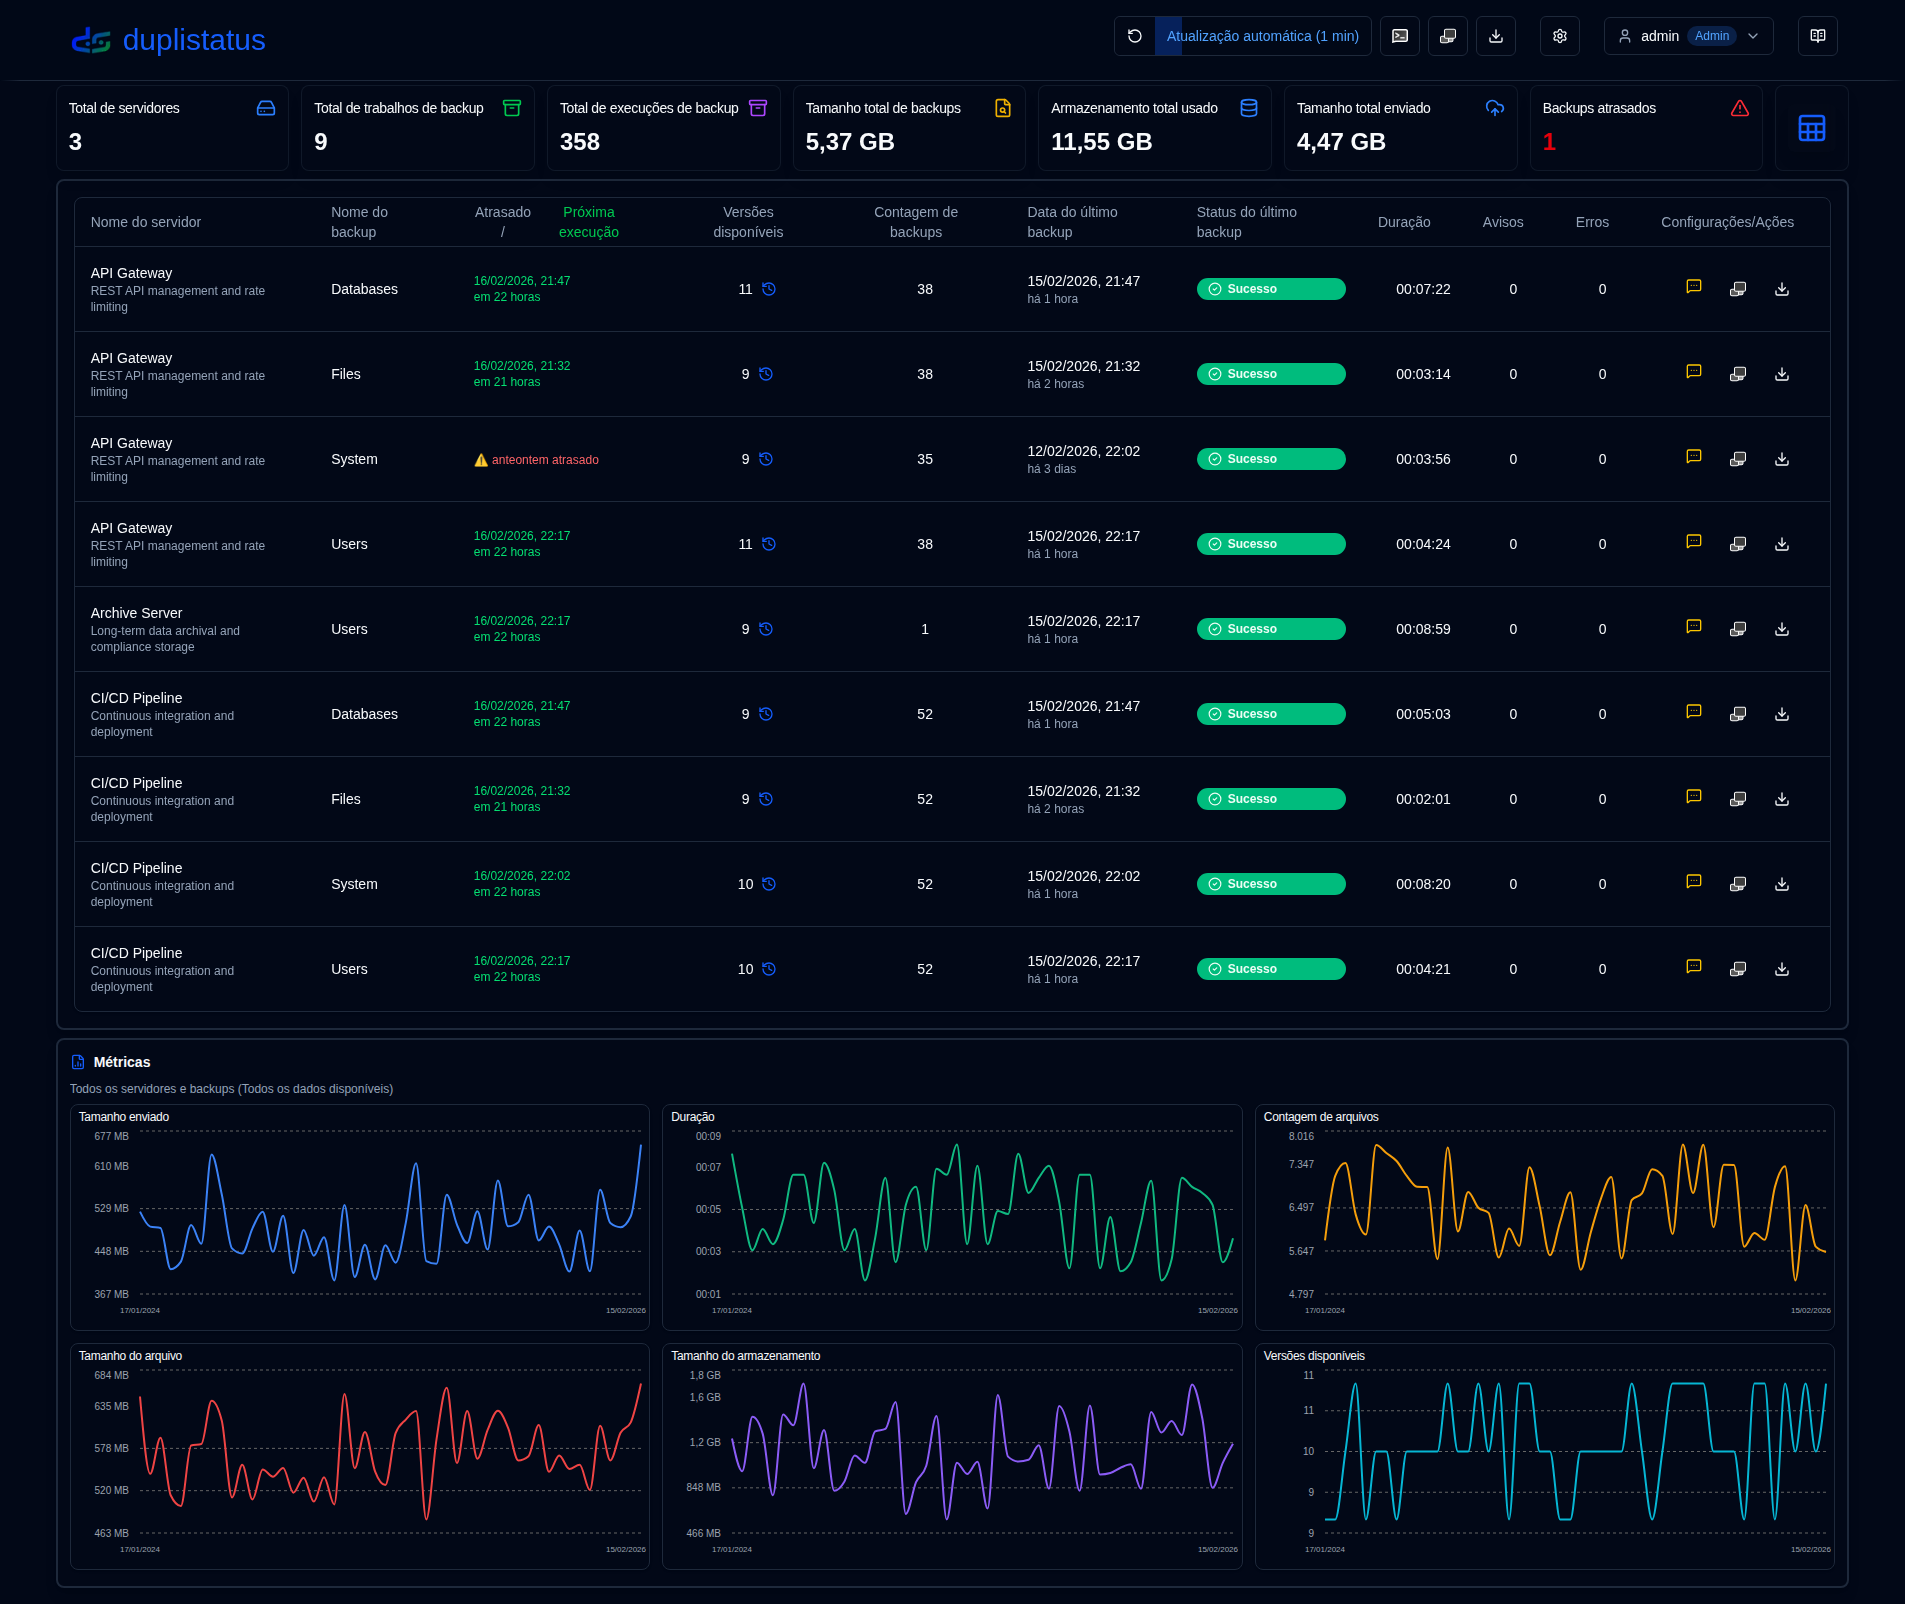Click the download action on the Archive Server Users row
Screen dimensions: 1905x1604
pyautogui.click(x=1781, y=628)
